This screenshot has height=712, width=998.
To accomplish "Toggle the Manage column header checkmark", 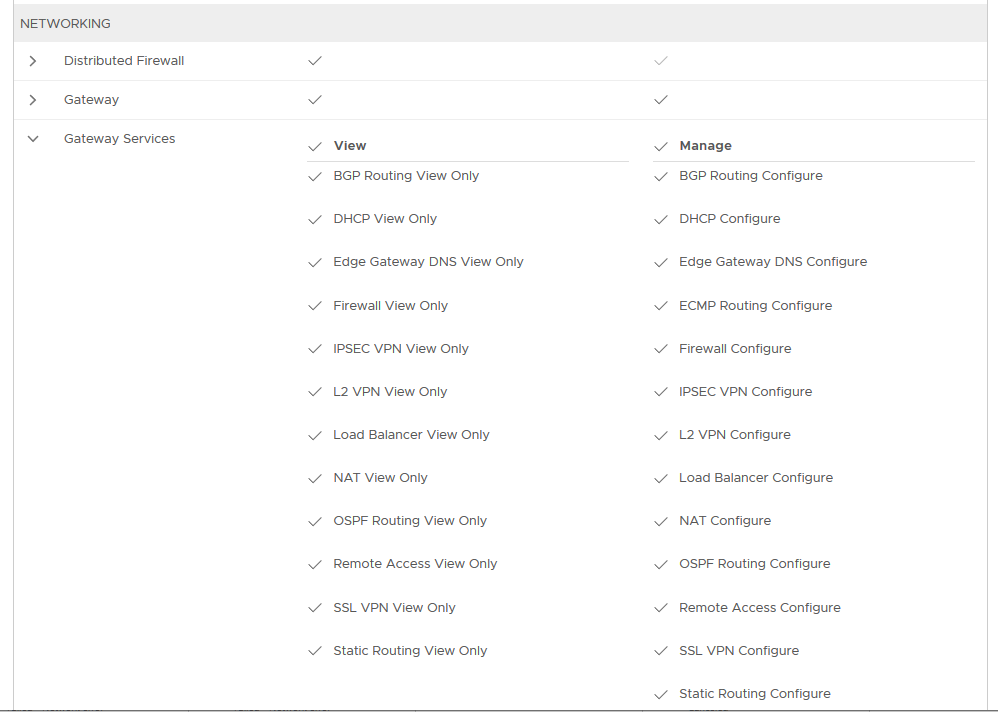I will click(x=660, y=146).
